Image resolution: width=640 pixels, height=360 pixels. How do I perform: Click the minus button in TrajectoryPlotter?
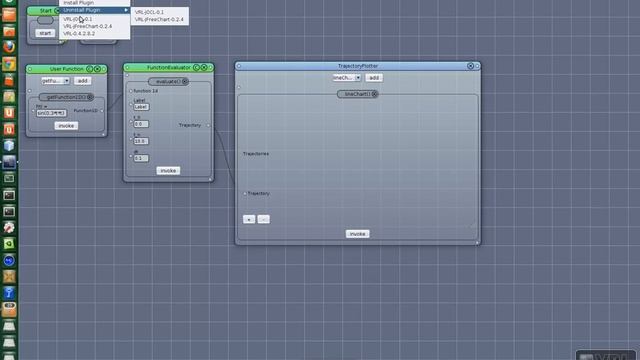click(264, 220)
